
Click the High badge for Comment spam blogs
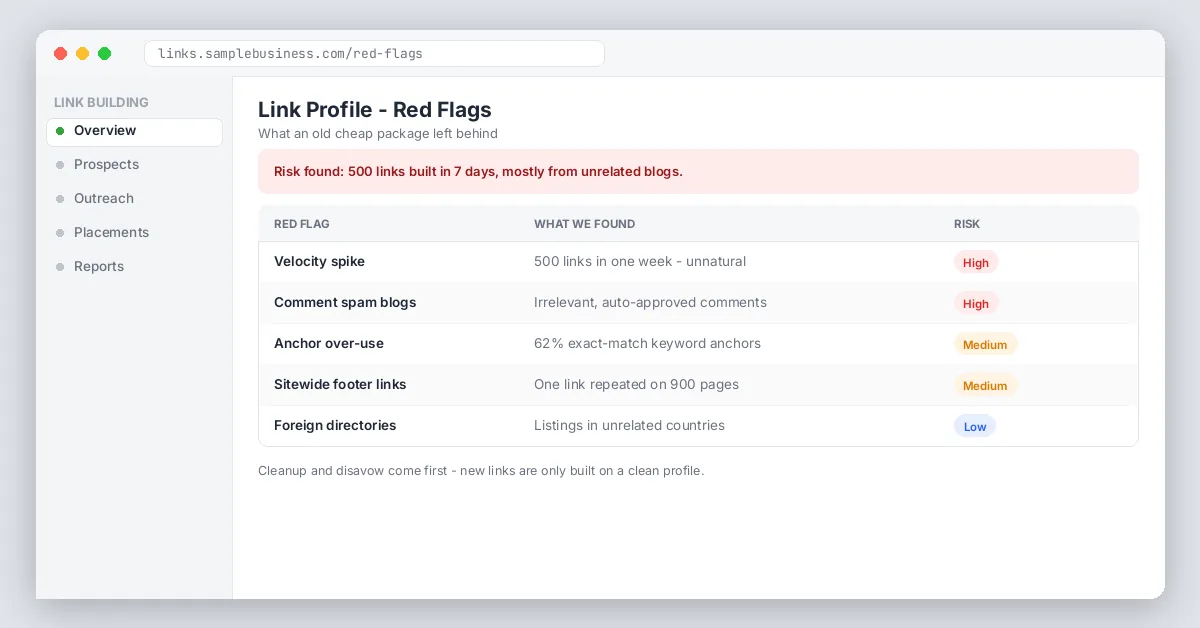point(976,304)
